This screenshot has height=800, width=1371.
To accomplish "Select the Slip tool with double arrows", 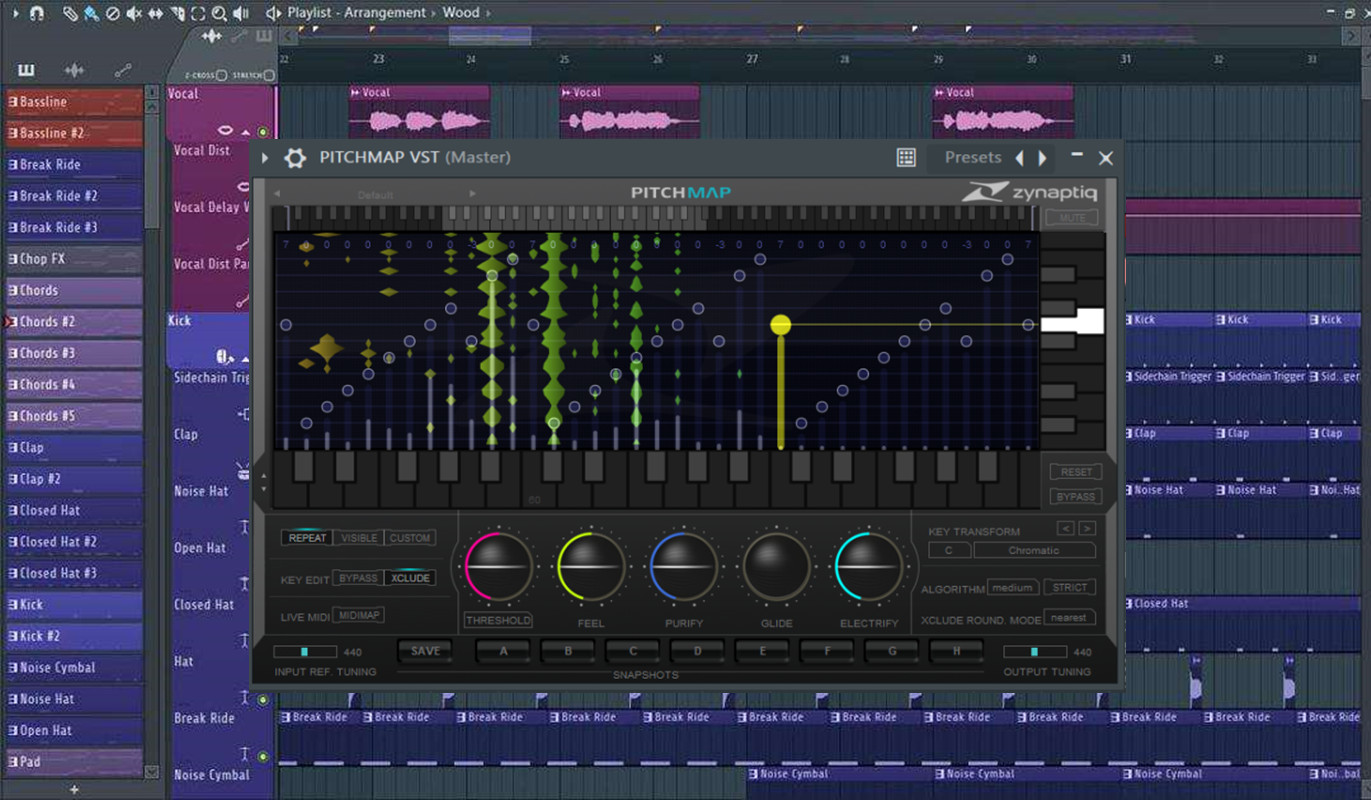I will click(155, 14).
